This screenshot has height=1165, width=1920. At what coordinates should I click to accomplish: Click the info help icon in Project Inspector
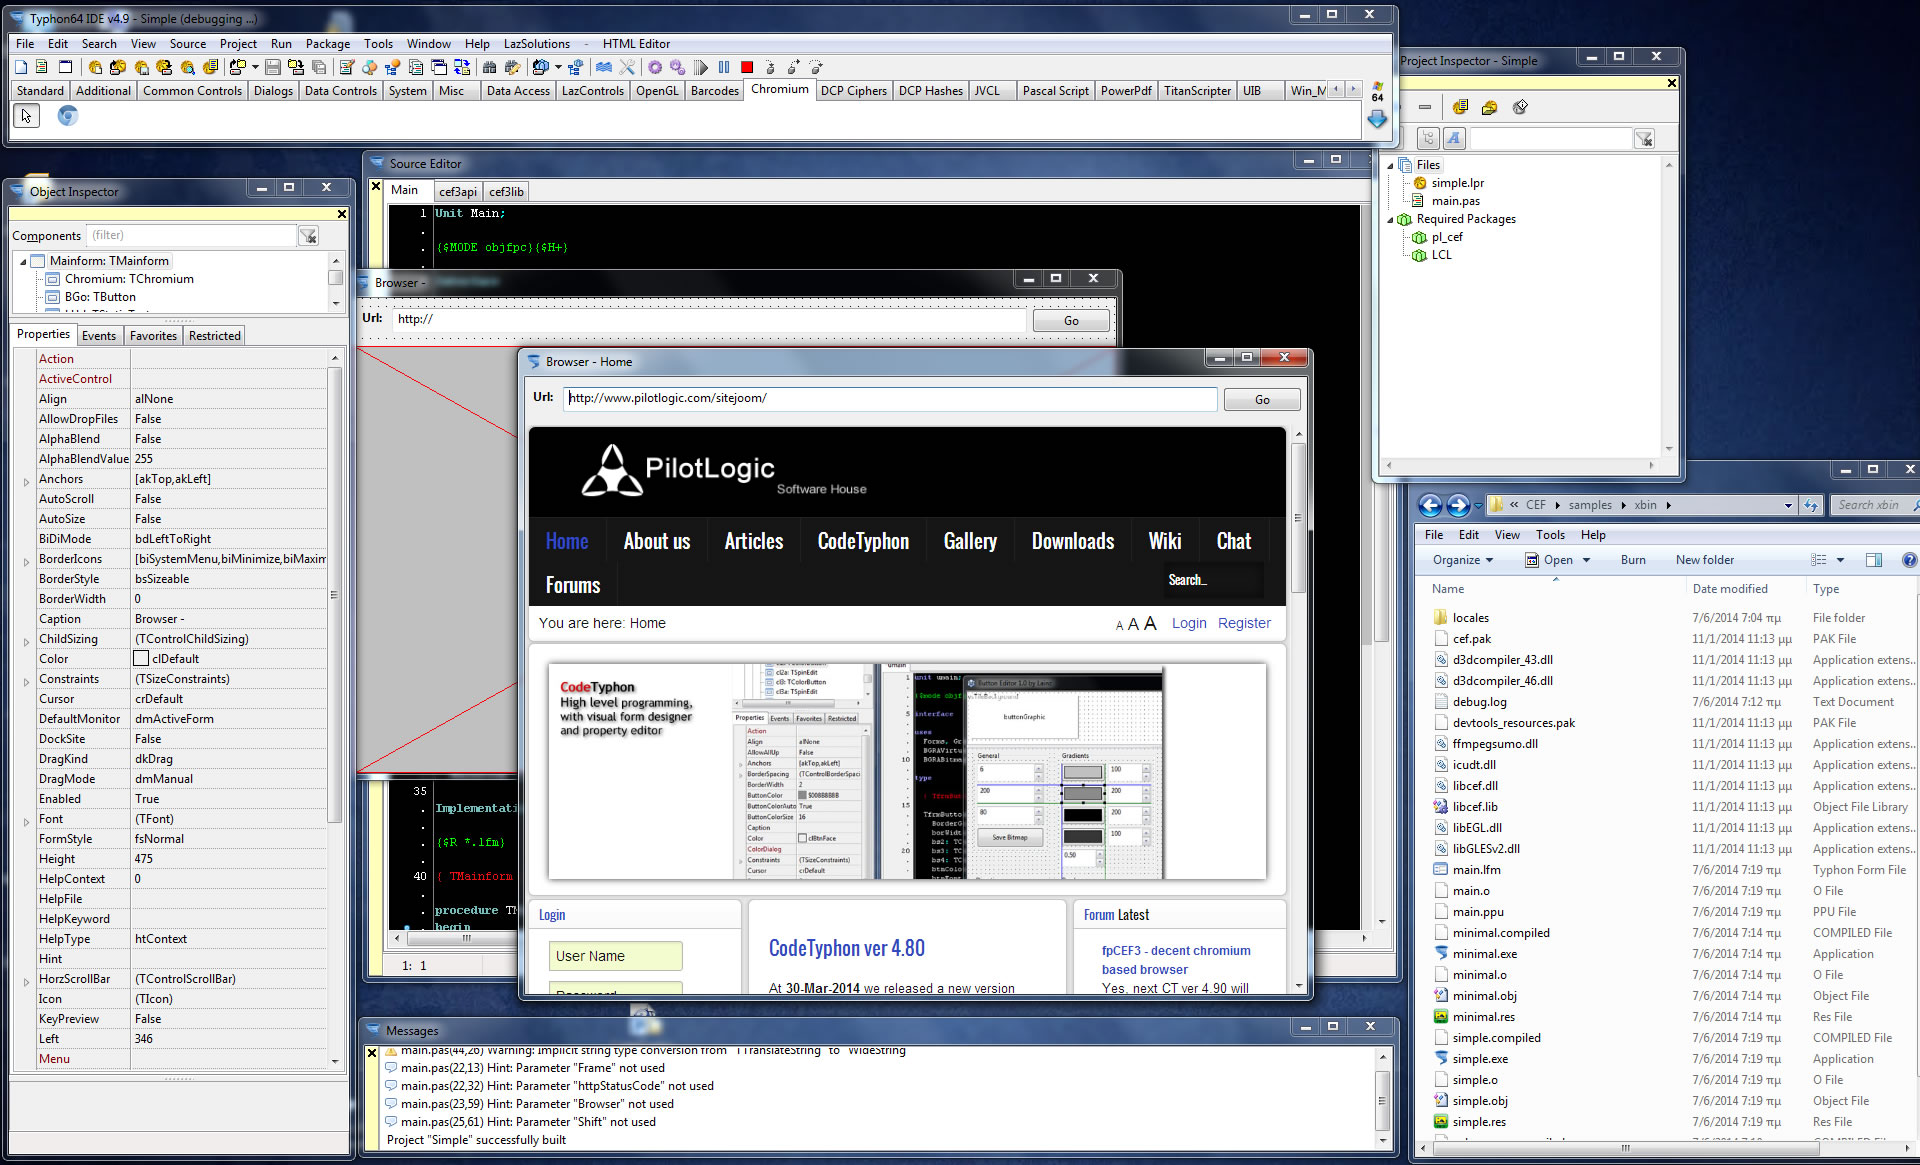(1520, 107)
